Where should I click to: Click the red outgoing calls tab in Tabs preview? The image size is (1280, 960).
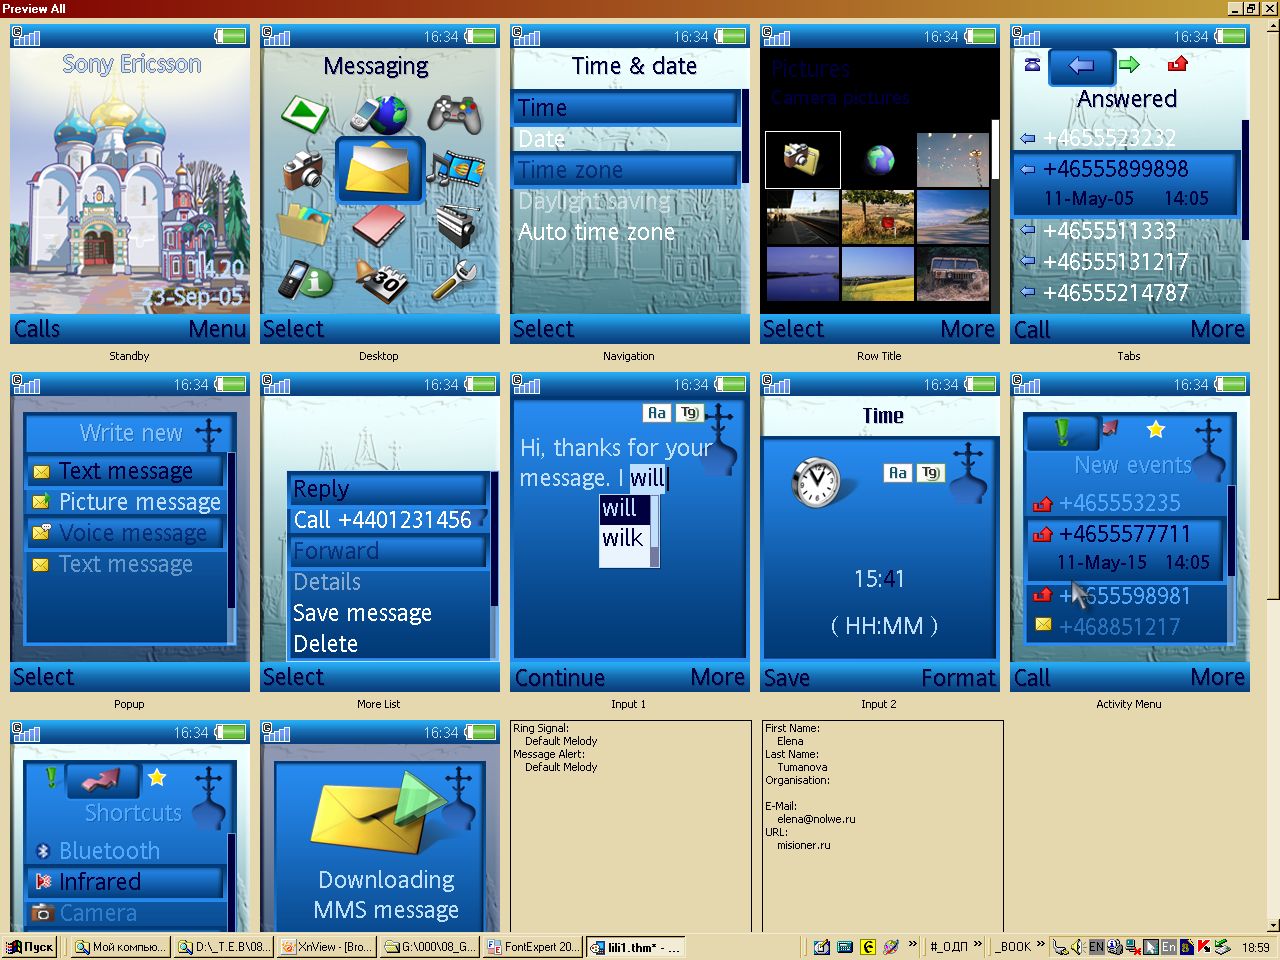coord(1177,65)
